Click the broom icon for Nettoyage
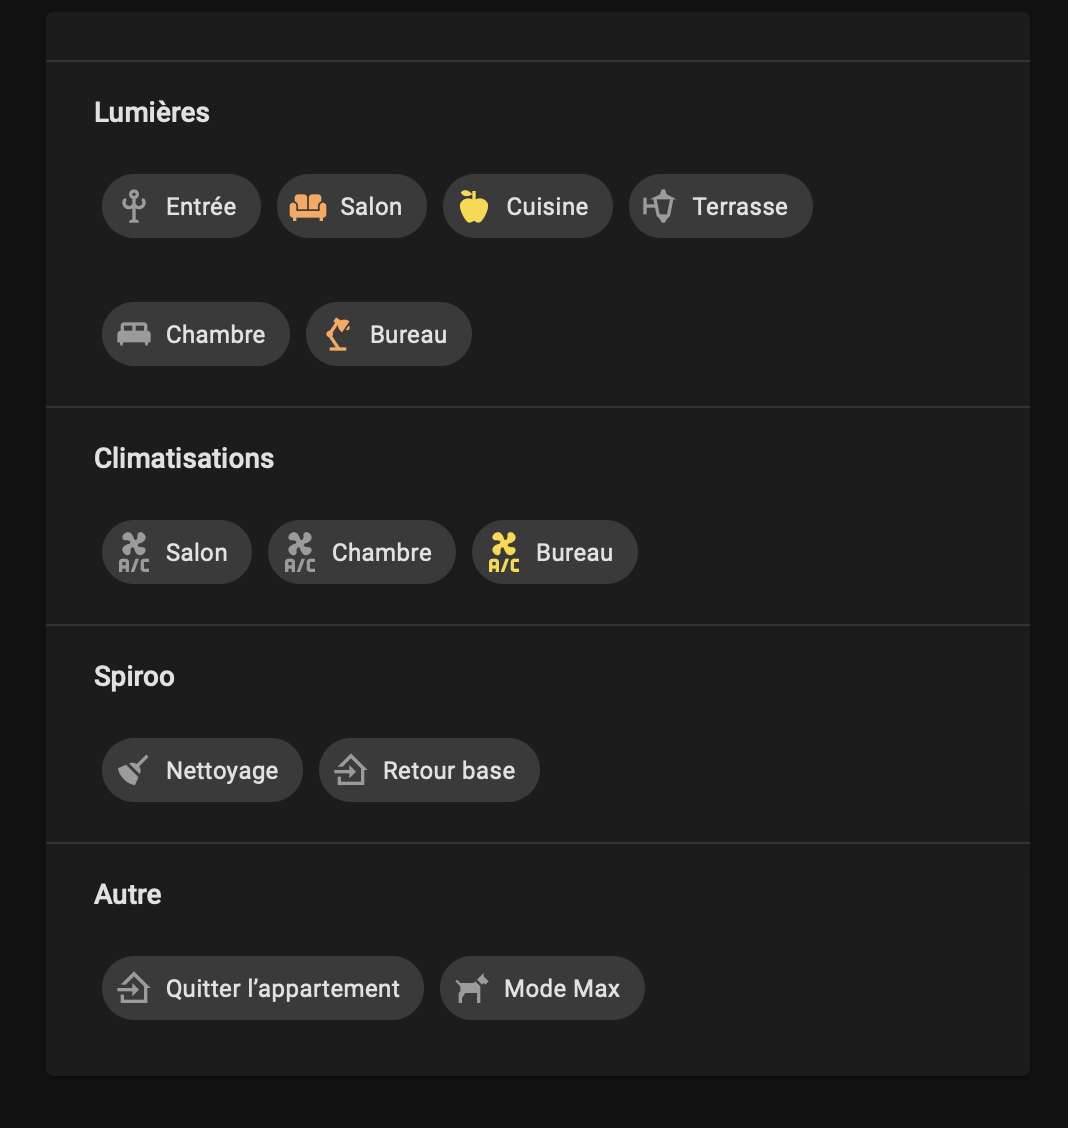This screenshot has height=1128, width=1068. tap(134, 770)
